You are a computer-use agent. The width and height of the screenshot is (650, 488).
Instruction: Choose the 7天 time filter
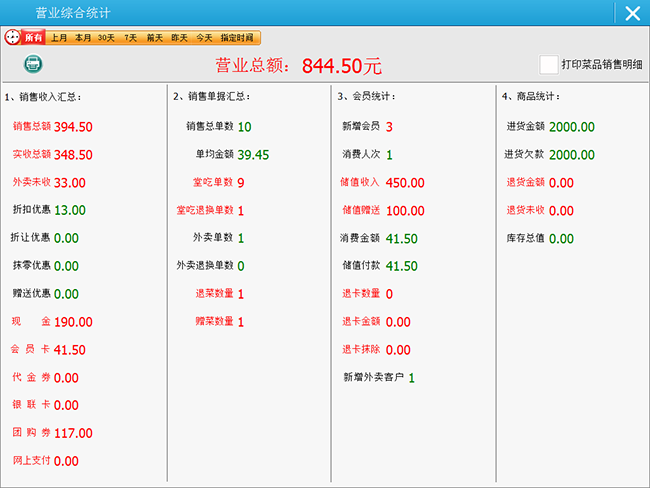(x=130, y=37)
